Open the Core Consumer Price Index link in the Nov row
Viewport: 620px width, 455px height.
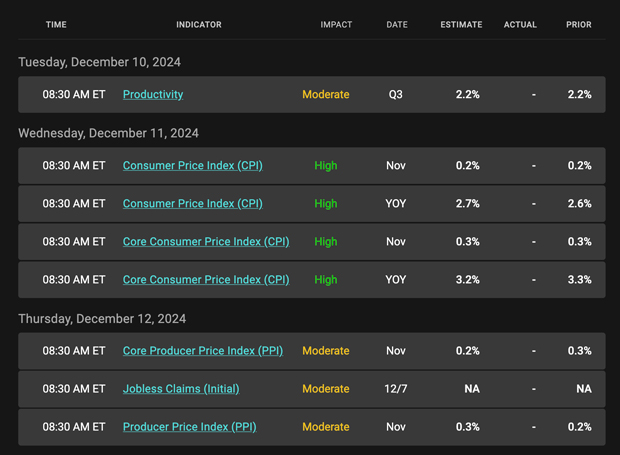pos(206,242)
